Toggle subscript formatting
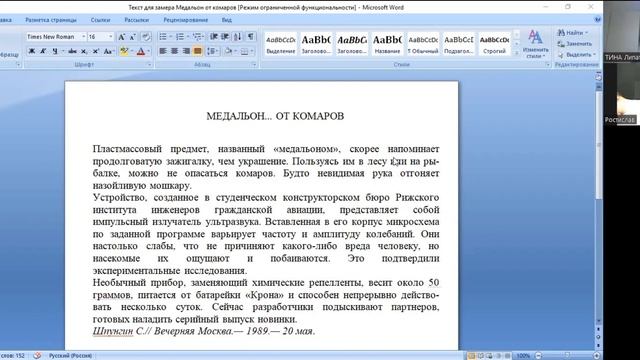Image resolution: width=640 pixels, height=360 pixels. tap(84, 51)
